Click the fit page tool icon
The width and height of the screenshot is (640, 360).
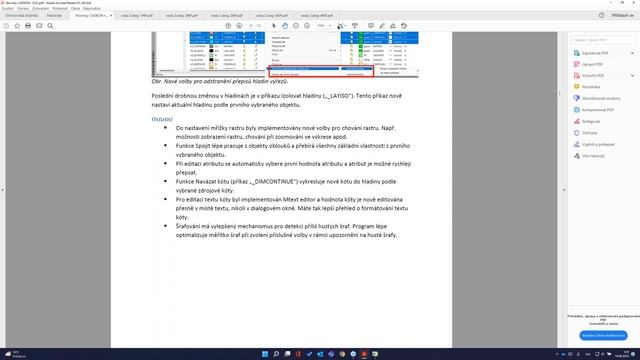340,26
